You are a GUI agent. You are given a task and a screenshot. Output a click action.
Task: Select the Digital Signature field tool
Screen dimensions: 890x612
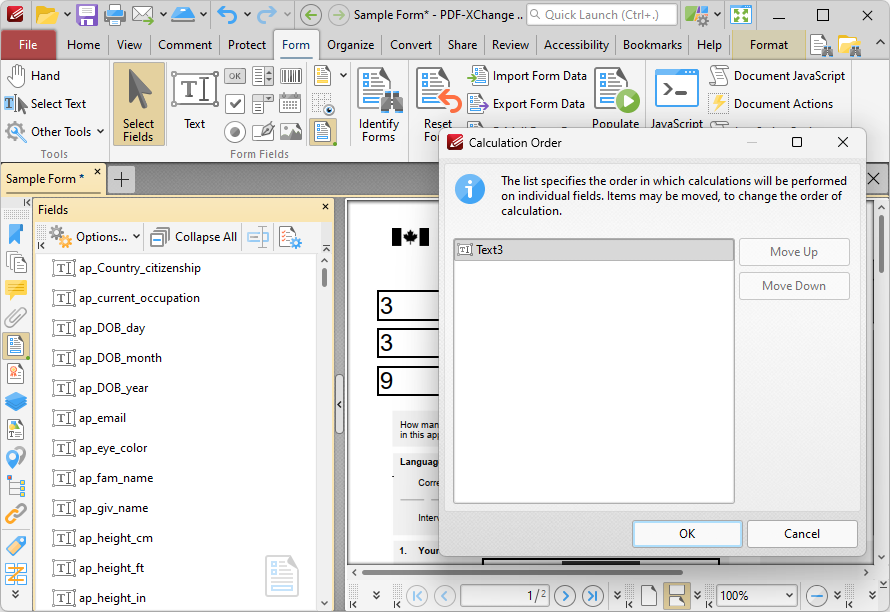click(x=263, y=132)
